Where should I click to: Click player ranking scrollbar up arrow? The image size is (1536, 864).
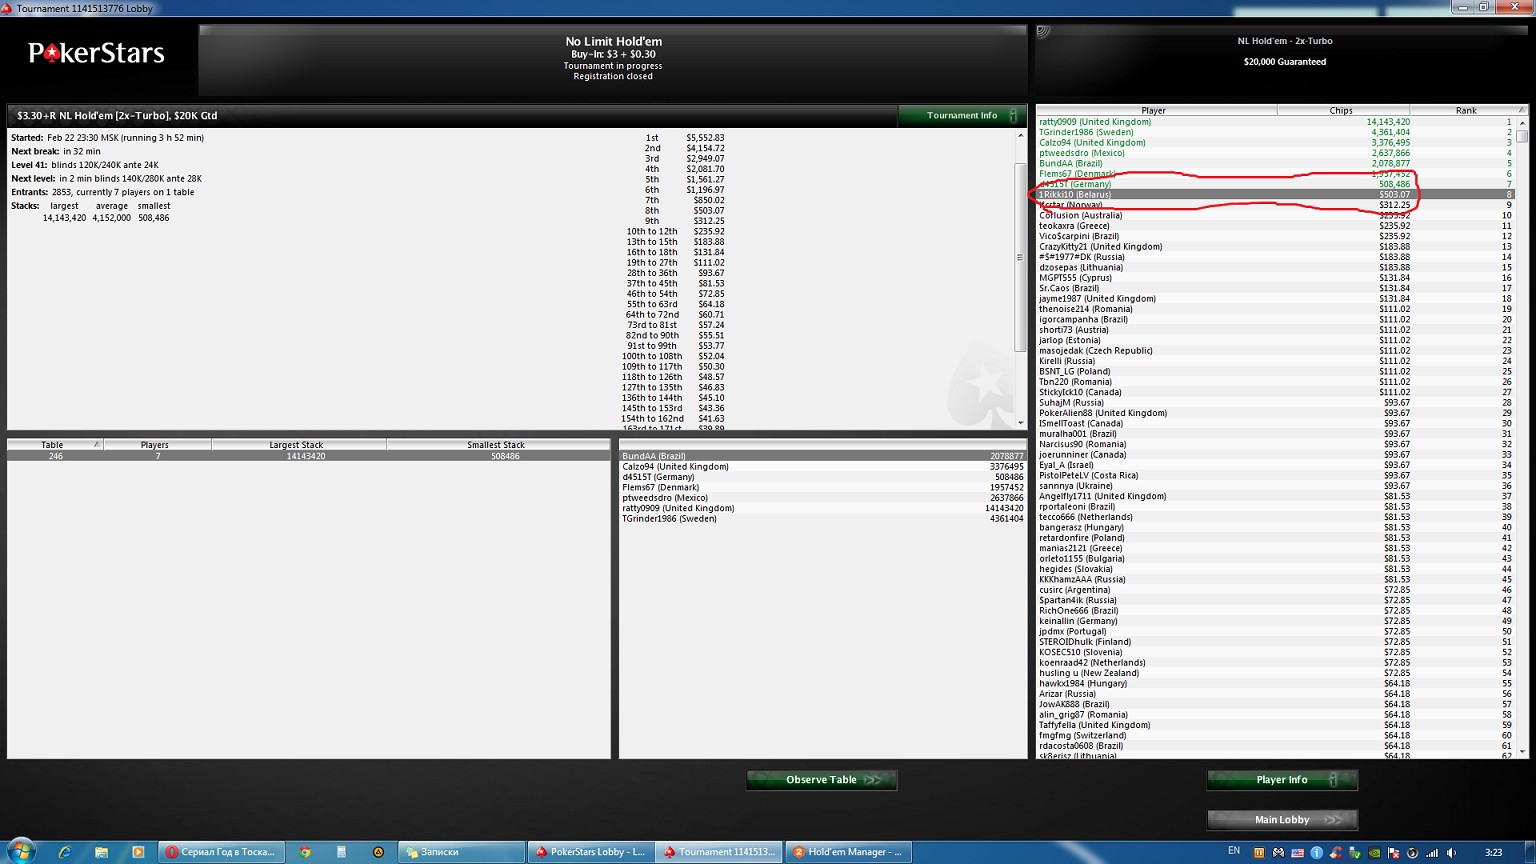[1523, 122]
